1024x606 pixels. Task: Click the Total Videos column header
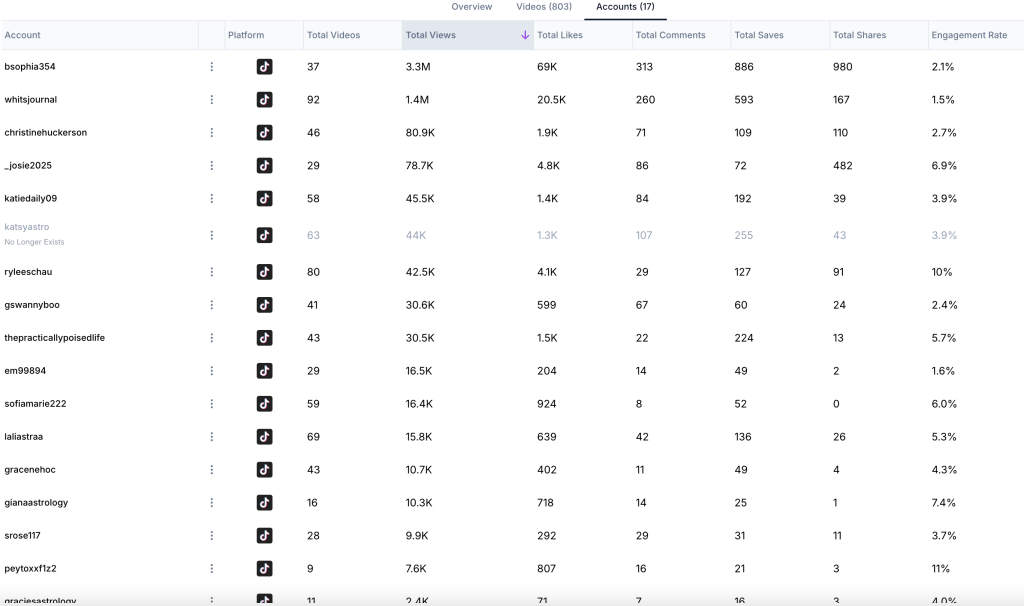[x=334, y=35]
